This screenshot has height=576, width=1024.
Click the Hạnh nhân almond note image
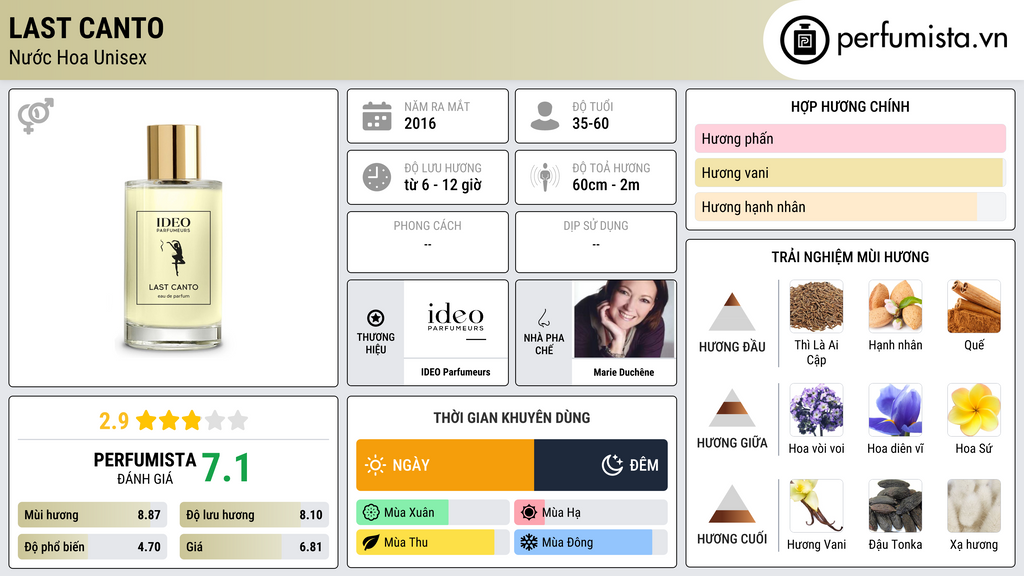coord(895,306)
